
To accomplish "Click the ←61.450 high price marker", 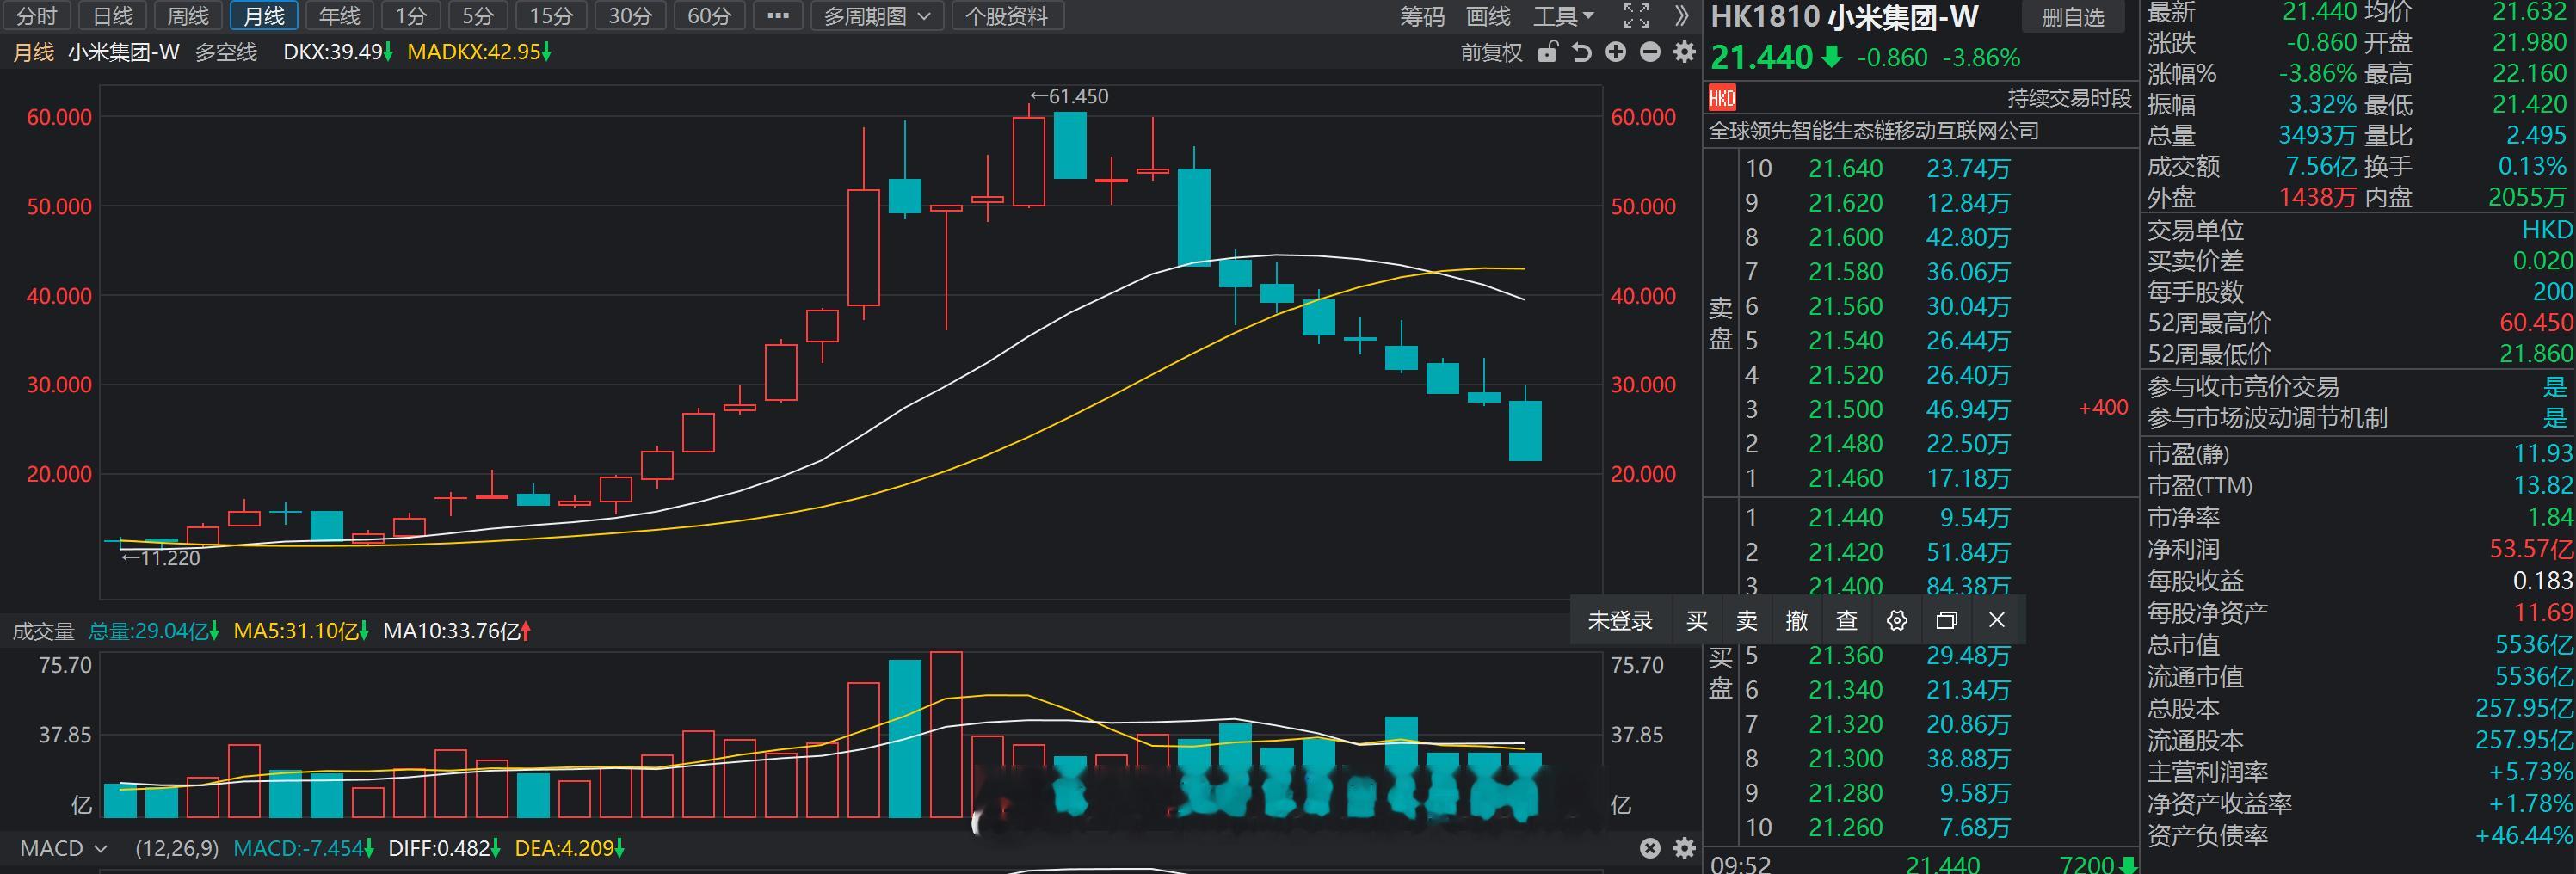I will click(x=1068, y=97).
